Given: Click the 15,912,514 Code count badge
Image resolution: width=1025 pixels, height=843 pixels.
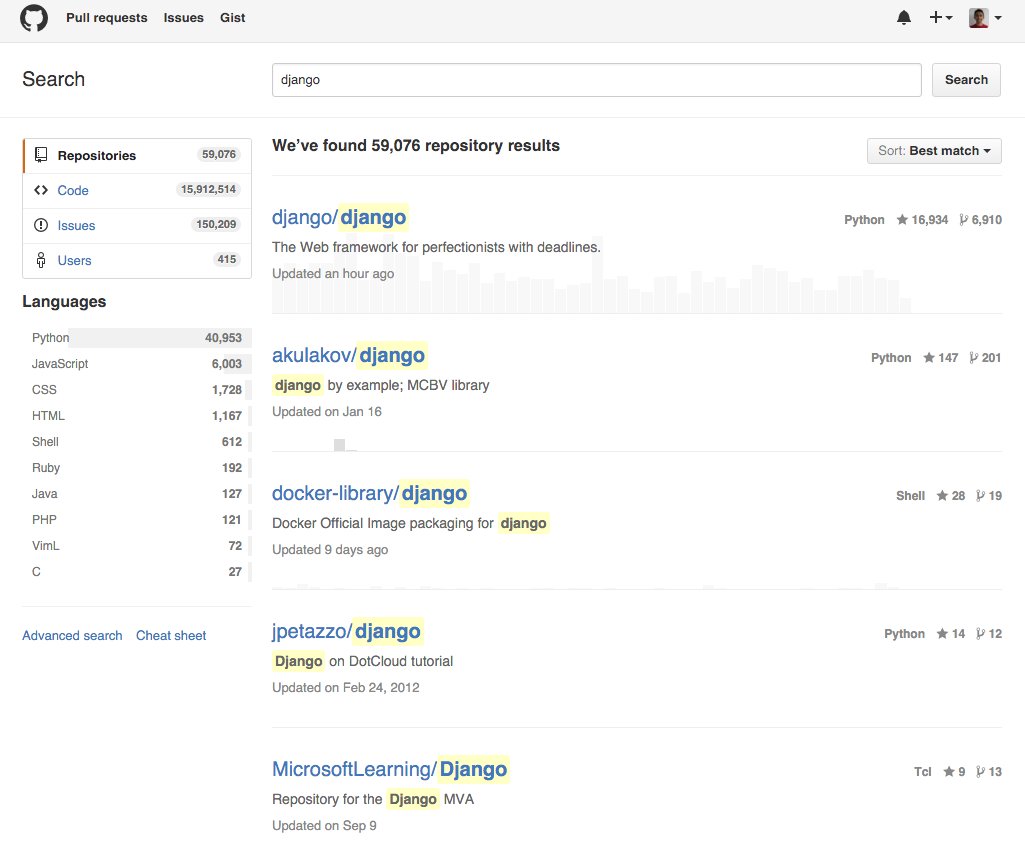Looking at the screenshot, I should (x=209, y=190).
